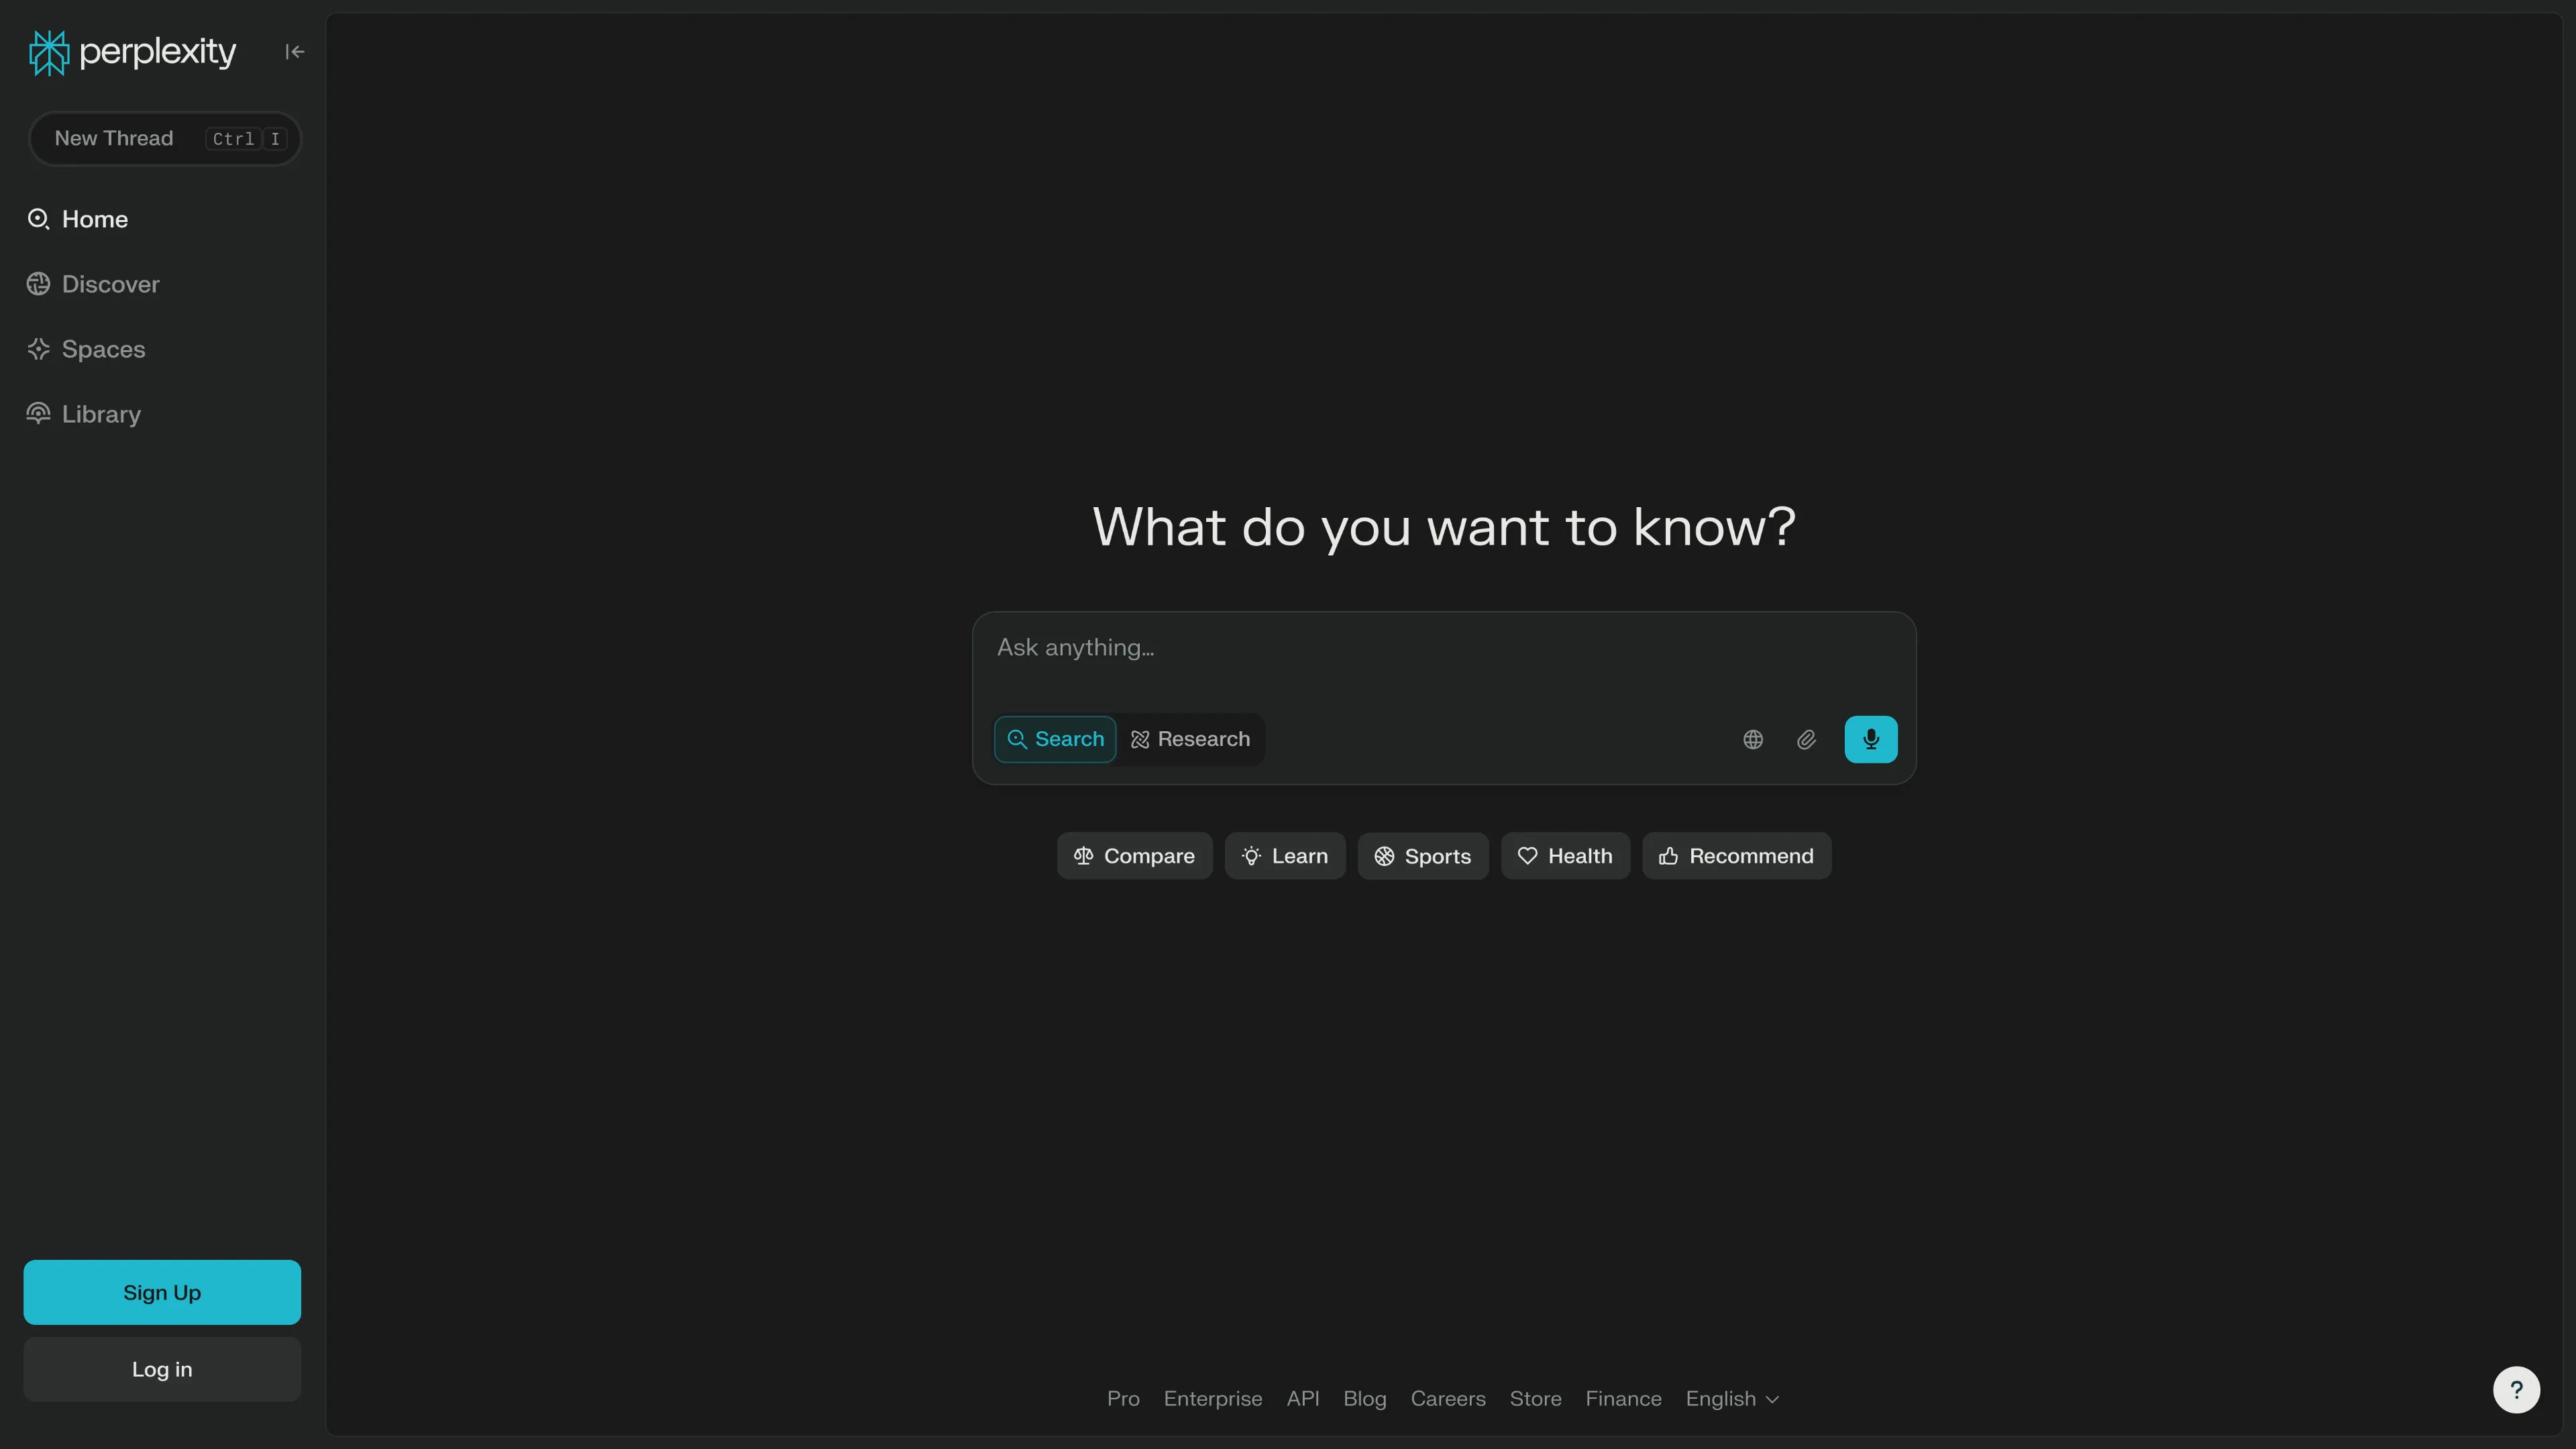Click the Log in button
This screenshot has width=2576, height=1449.
(162, 1369)
